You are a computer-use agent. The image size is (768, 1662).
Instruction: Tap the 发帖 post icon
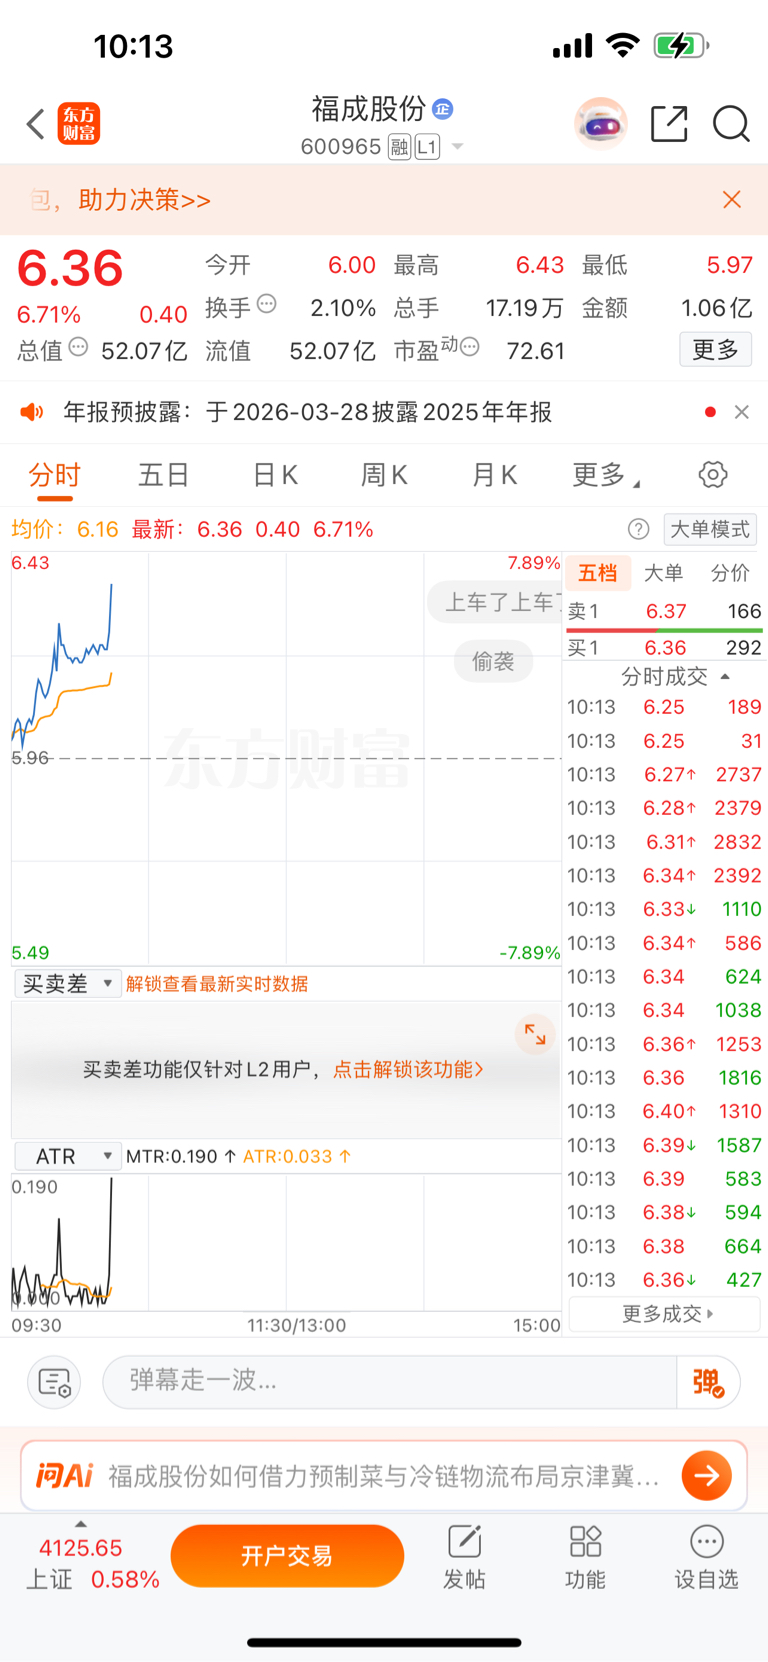pos(465,1557)
